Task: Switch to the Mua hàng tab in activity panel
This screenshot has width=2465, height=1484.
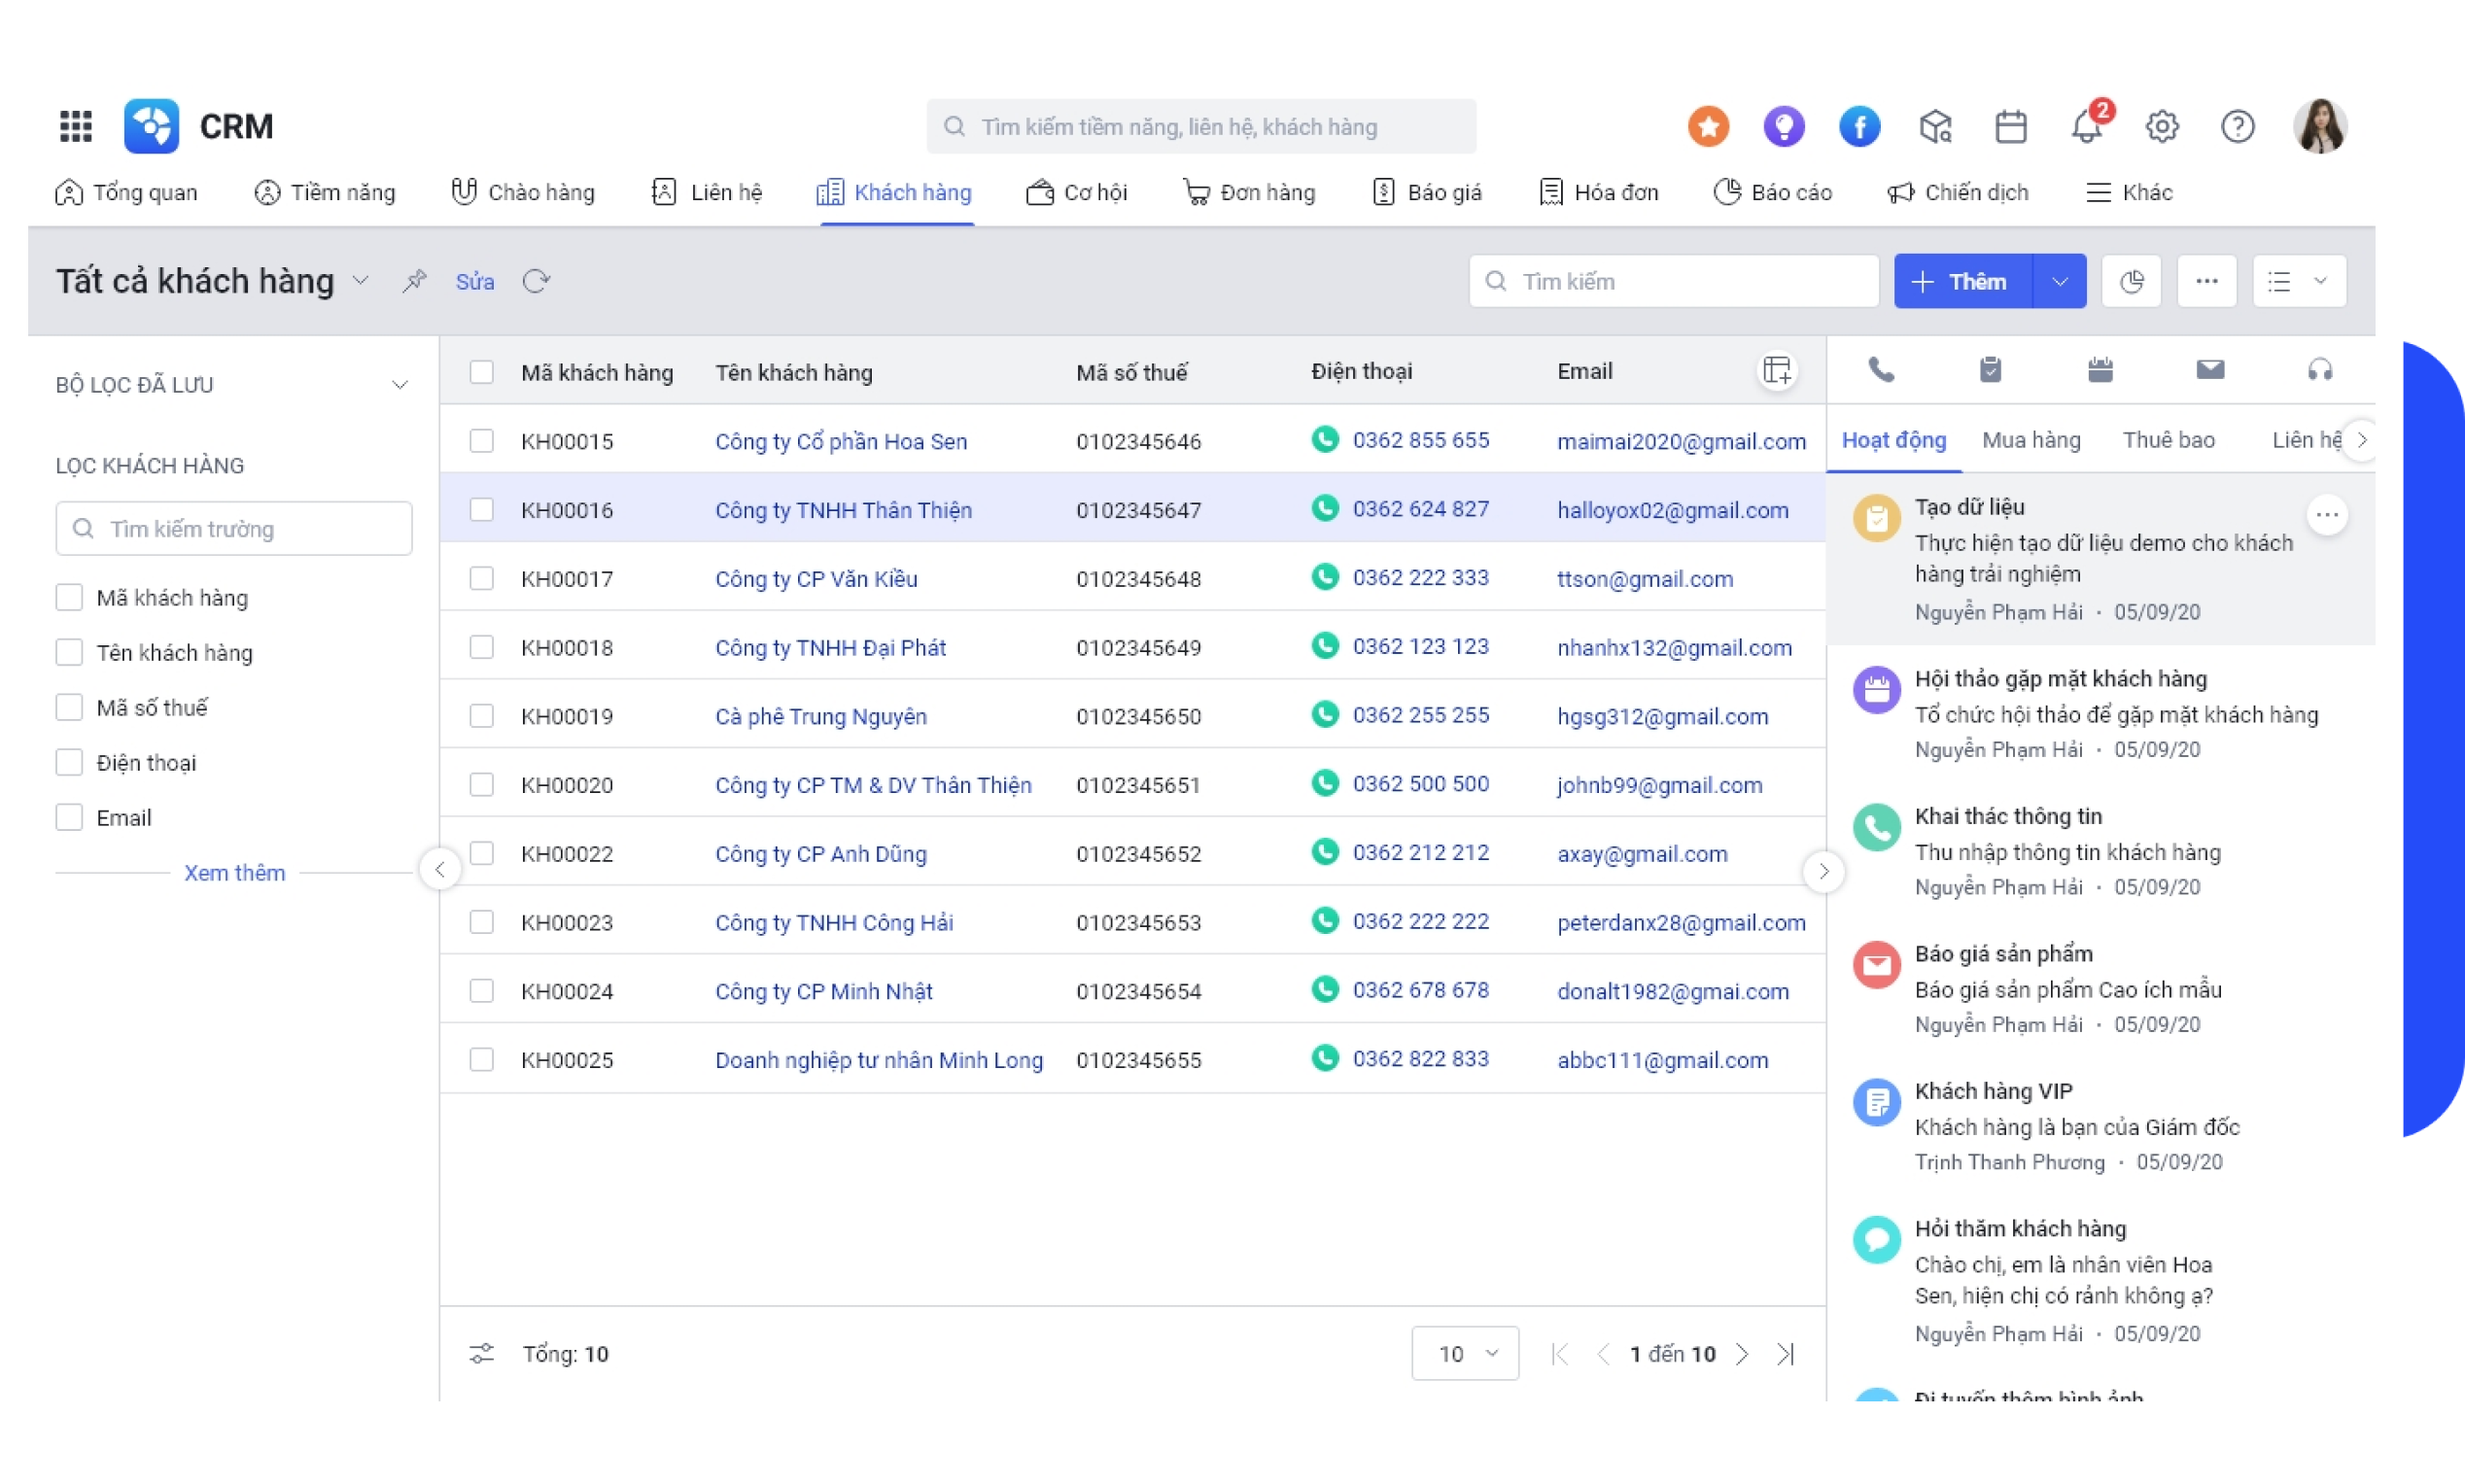Action: (x=2031, y=438)
